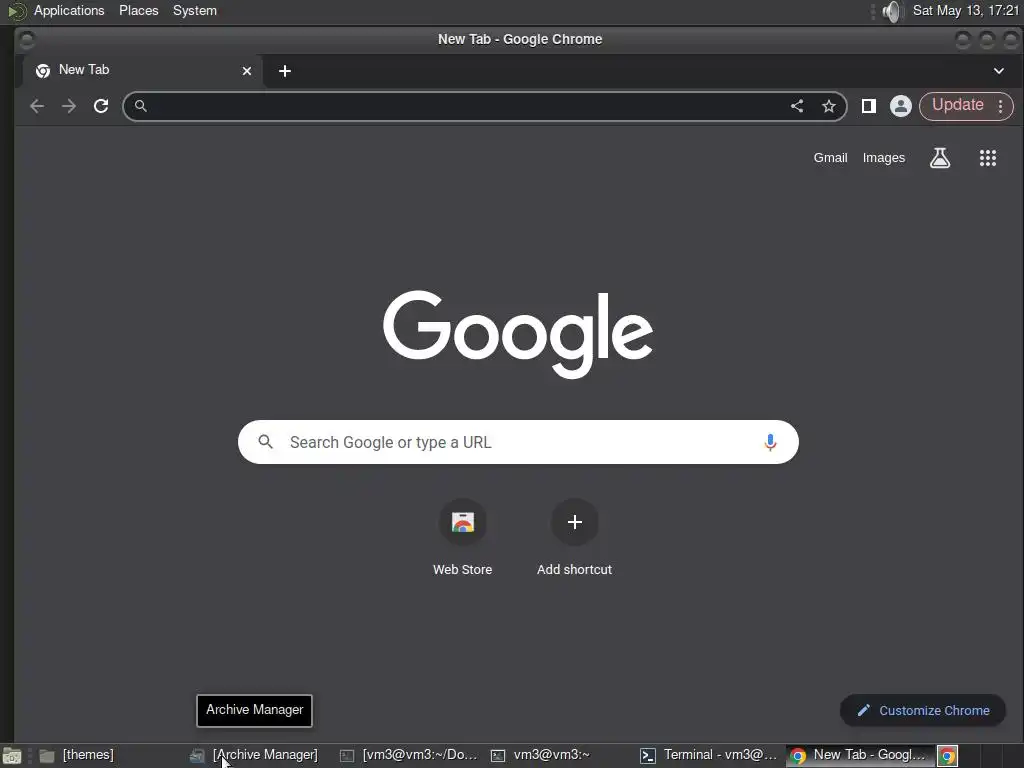
Task: Open Gmail link
Action: [x=830, y=157]
